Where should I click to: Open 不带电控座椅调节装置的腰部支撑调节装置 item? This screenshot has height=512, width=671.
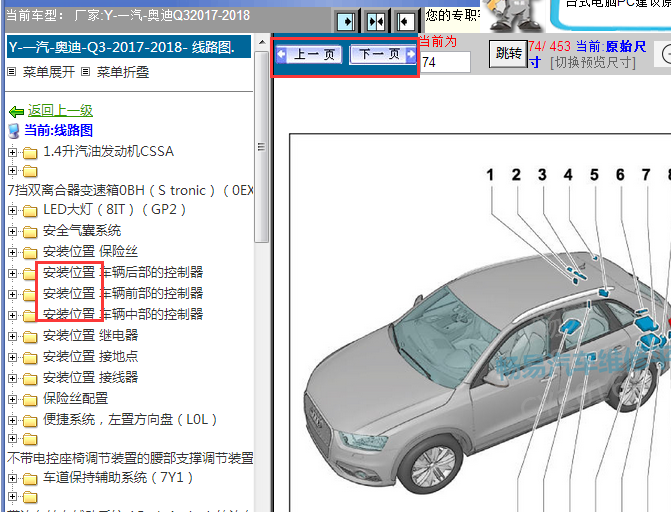130,458
